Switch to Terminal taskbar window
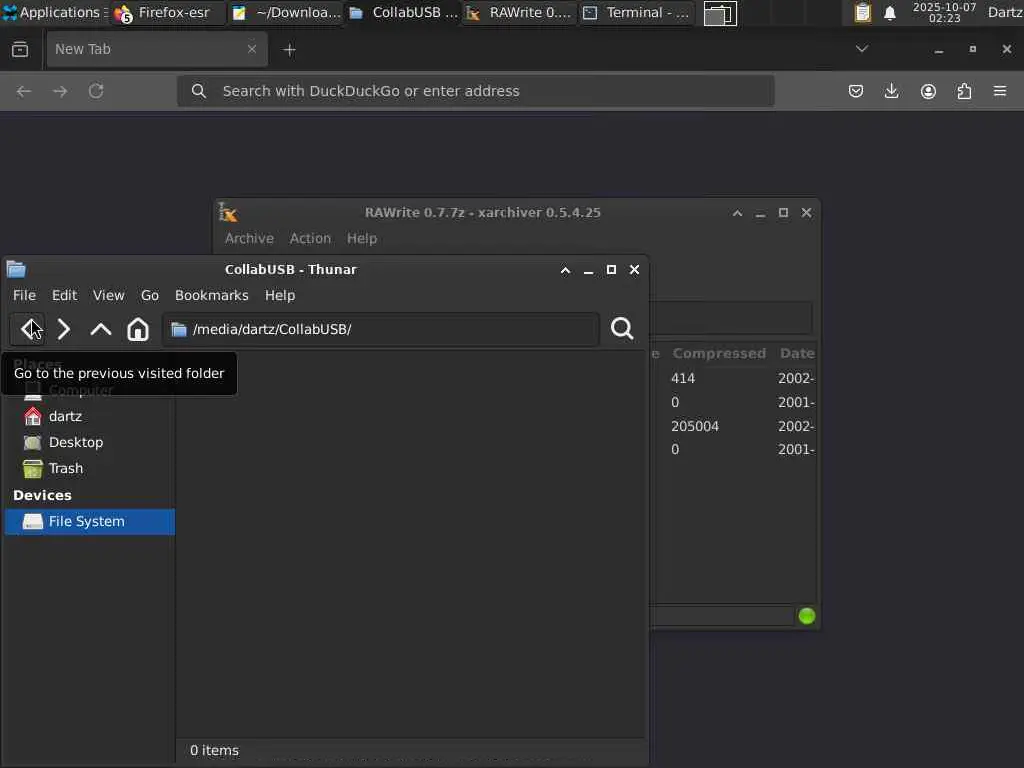Image resolution: width=1024 pixels, height=768 pixels. 637,13
